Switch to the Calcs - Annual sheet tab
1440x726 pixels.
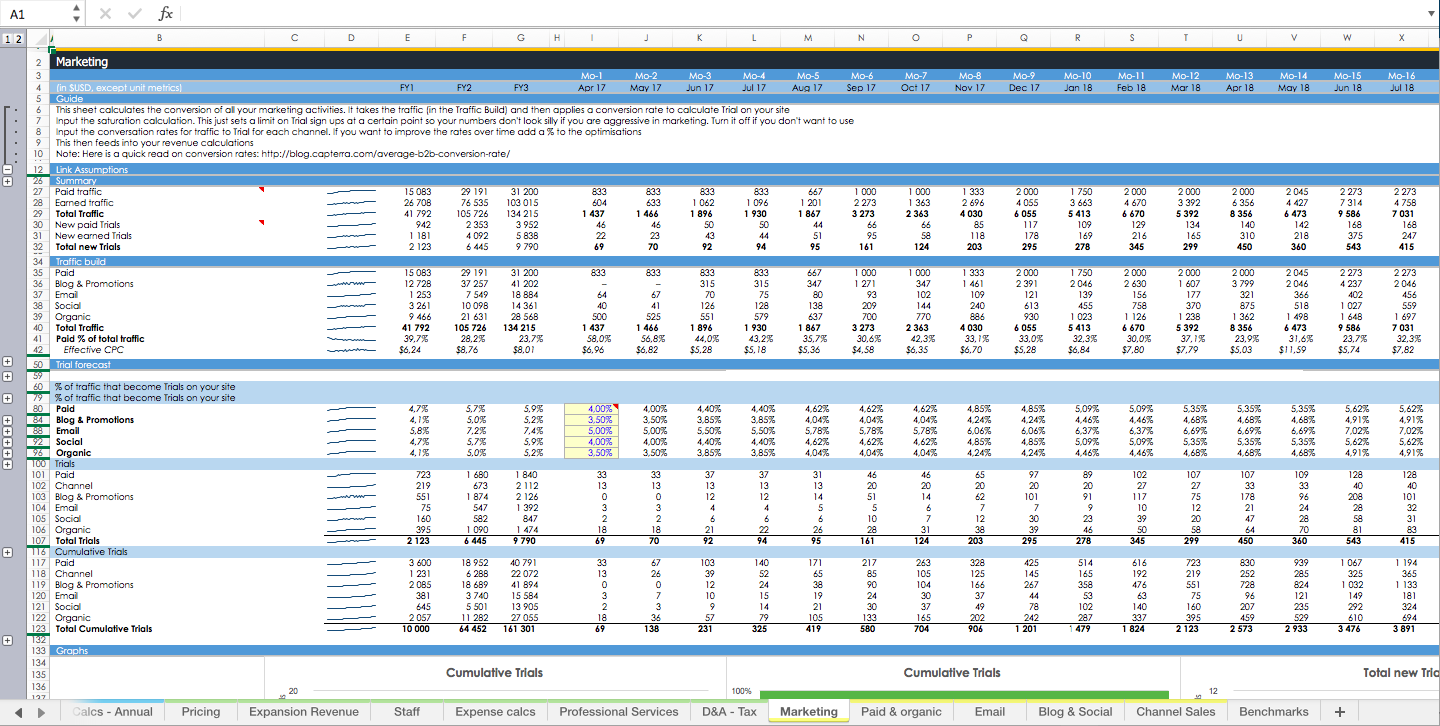[x=112, y=712]
